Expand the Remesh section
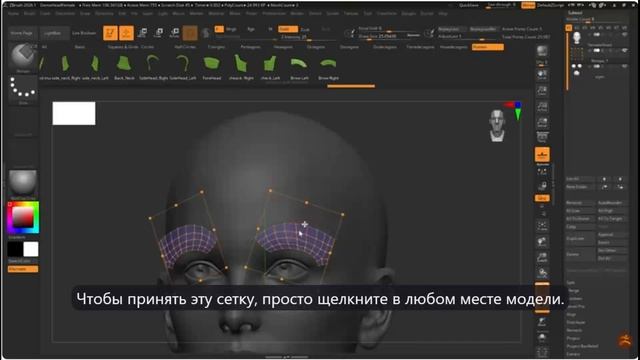 (x=574, y=330)
